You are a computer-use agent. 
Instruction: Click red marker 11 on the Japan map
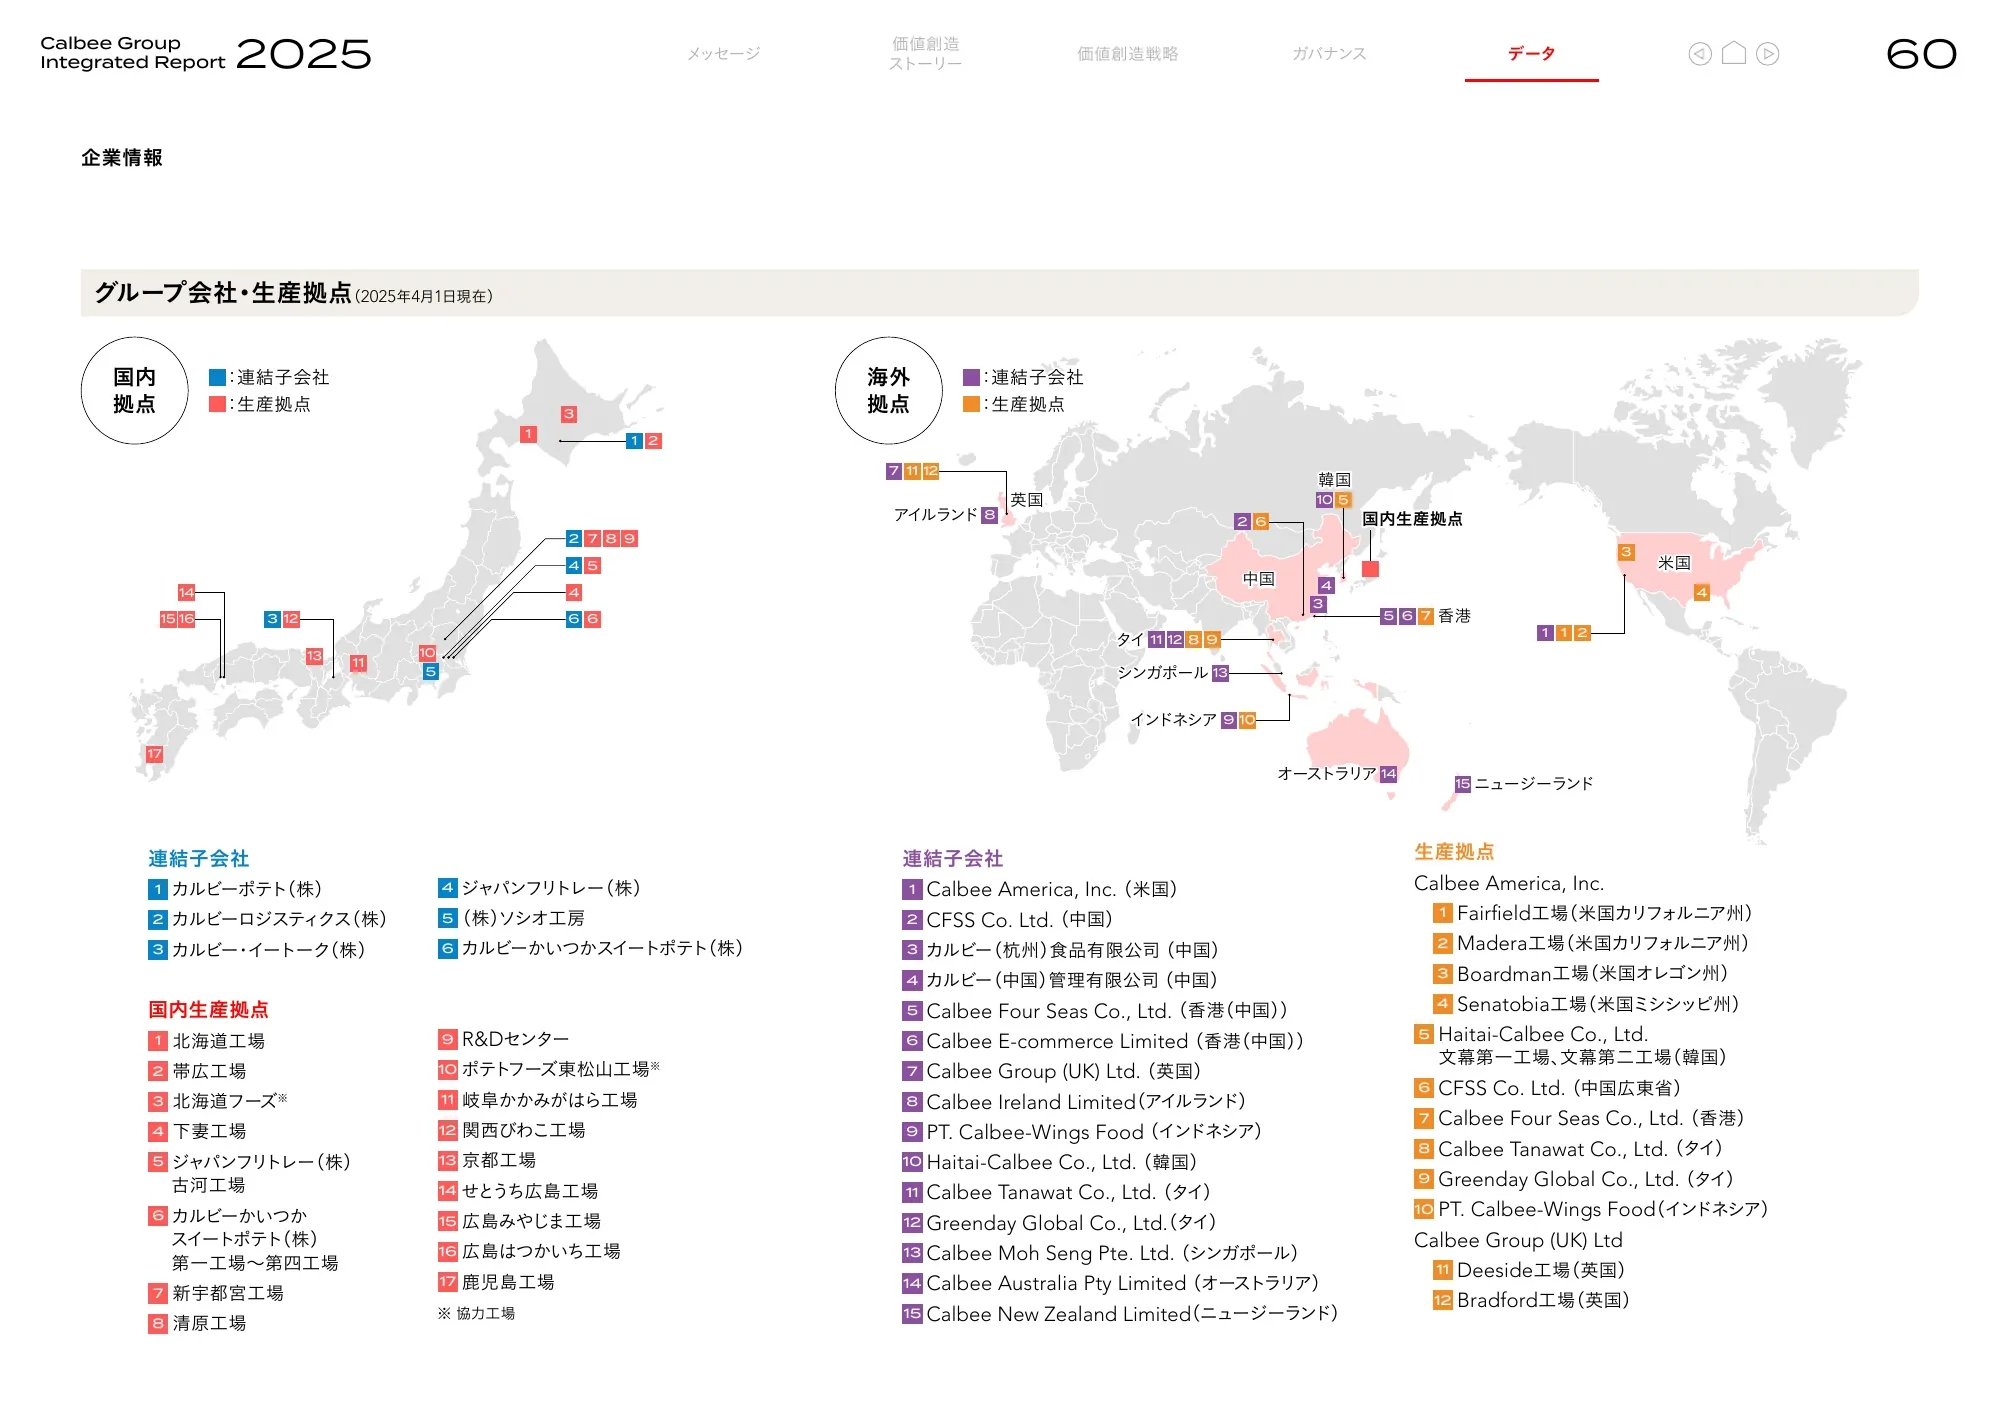coord(358,663)
